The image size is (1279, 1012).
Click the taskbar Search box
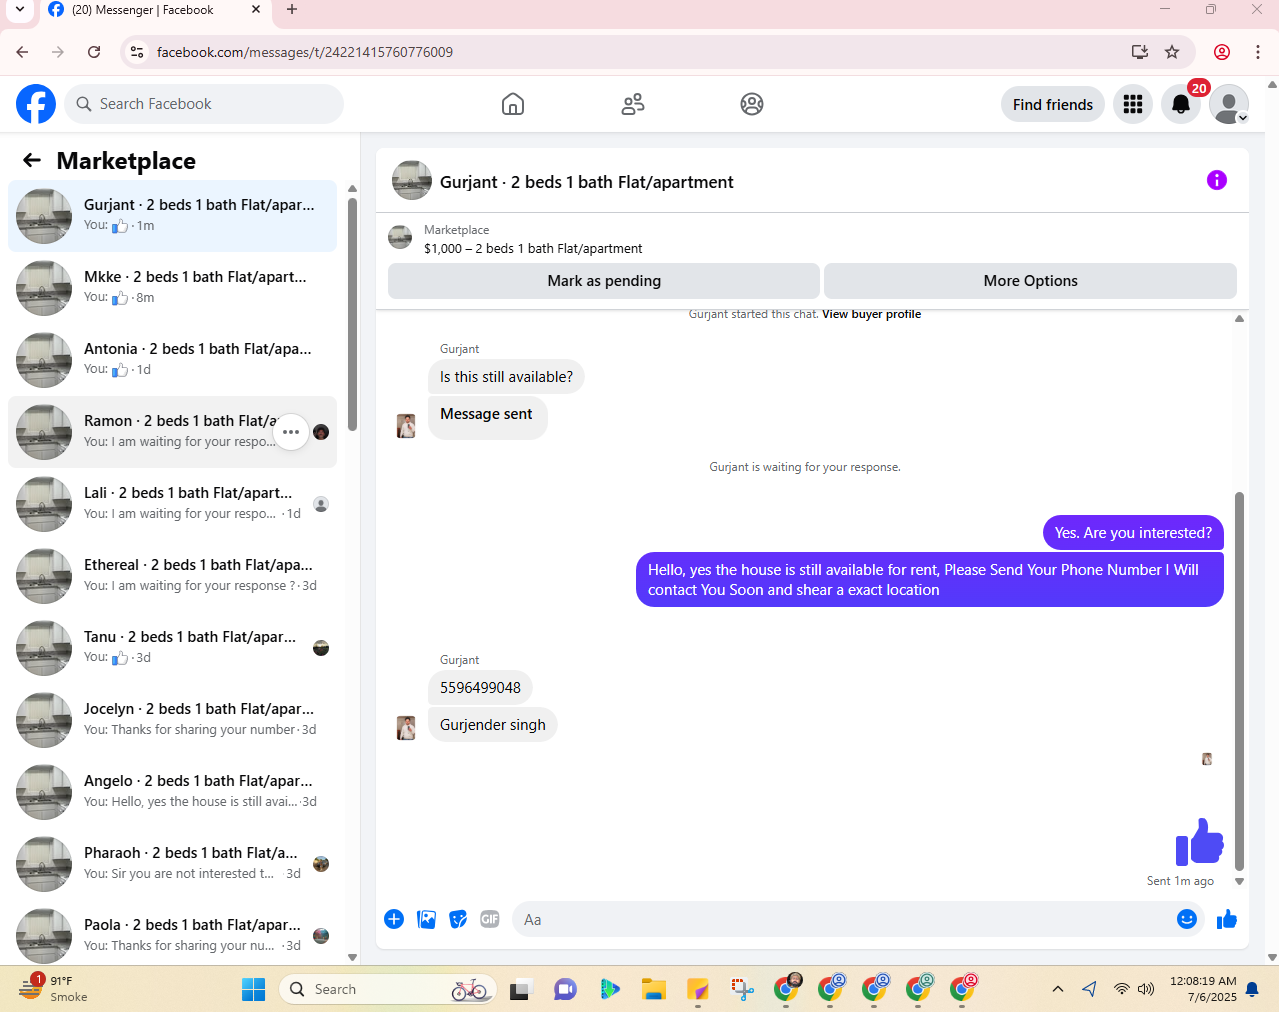(x=388, y=989)
